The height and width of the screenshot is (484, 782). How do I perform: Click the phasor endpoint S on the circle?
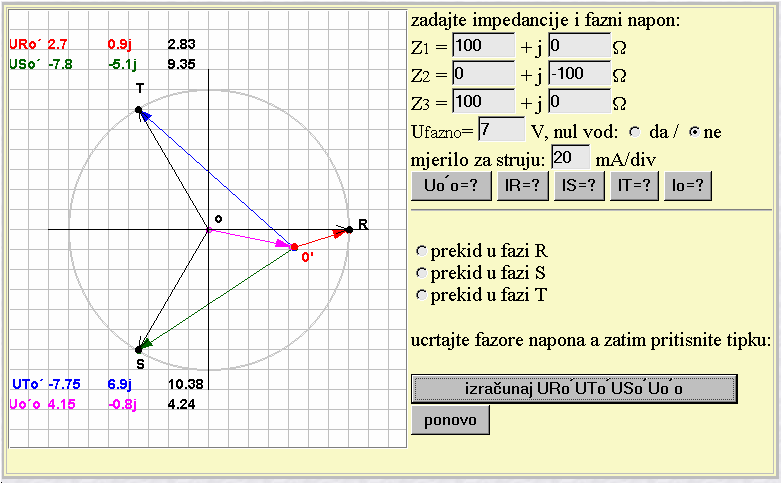(x=139, y=349)
